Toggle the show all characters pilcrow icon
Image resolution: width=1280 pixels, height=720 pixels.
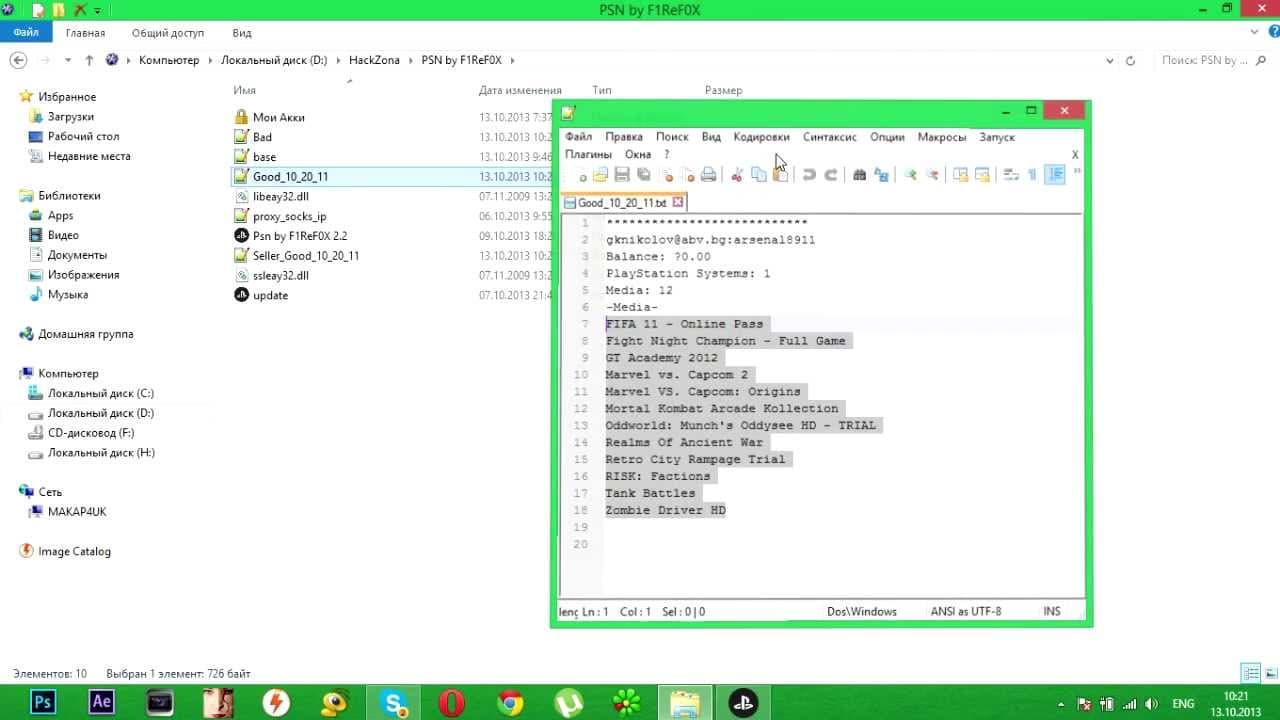point(1032,175)
